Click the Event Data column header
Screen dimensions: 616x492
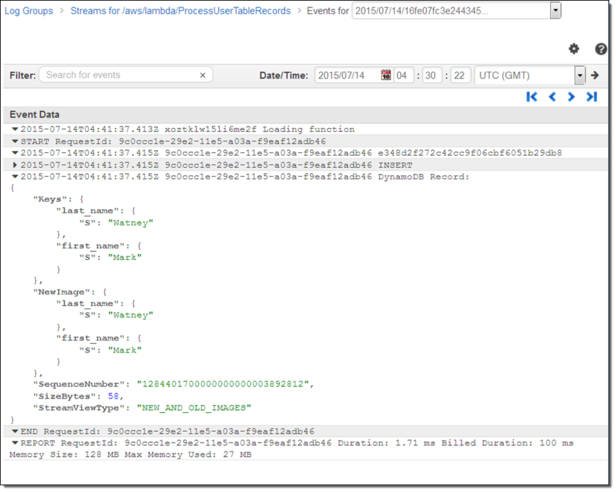35,115
